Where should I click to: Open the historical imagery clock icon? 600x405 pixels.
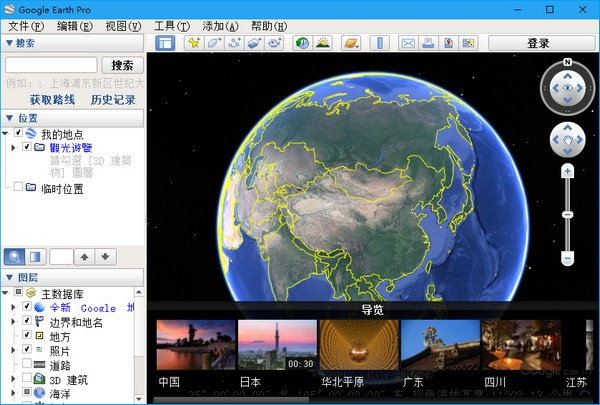[x=302, y=43]
